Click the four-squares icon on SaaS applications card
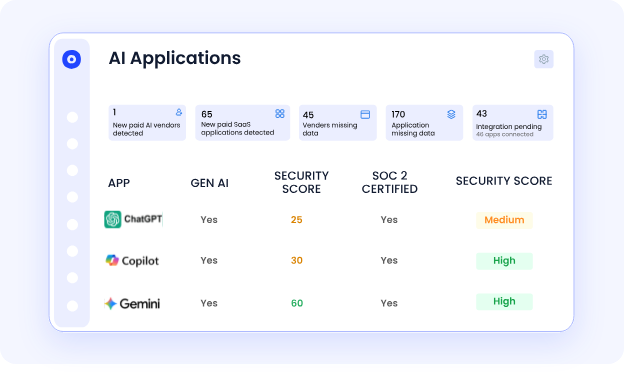This screenshot has width=624, height=372. (x=280, y=114)
